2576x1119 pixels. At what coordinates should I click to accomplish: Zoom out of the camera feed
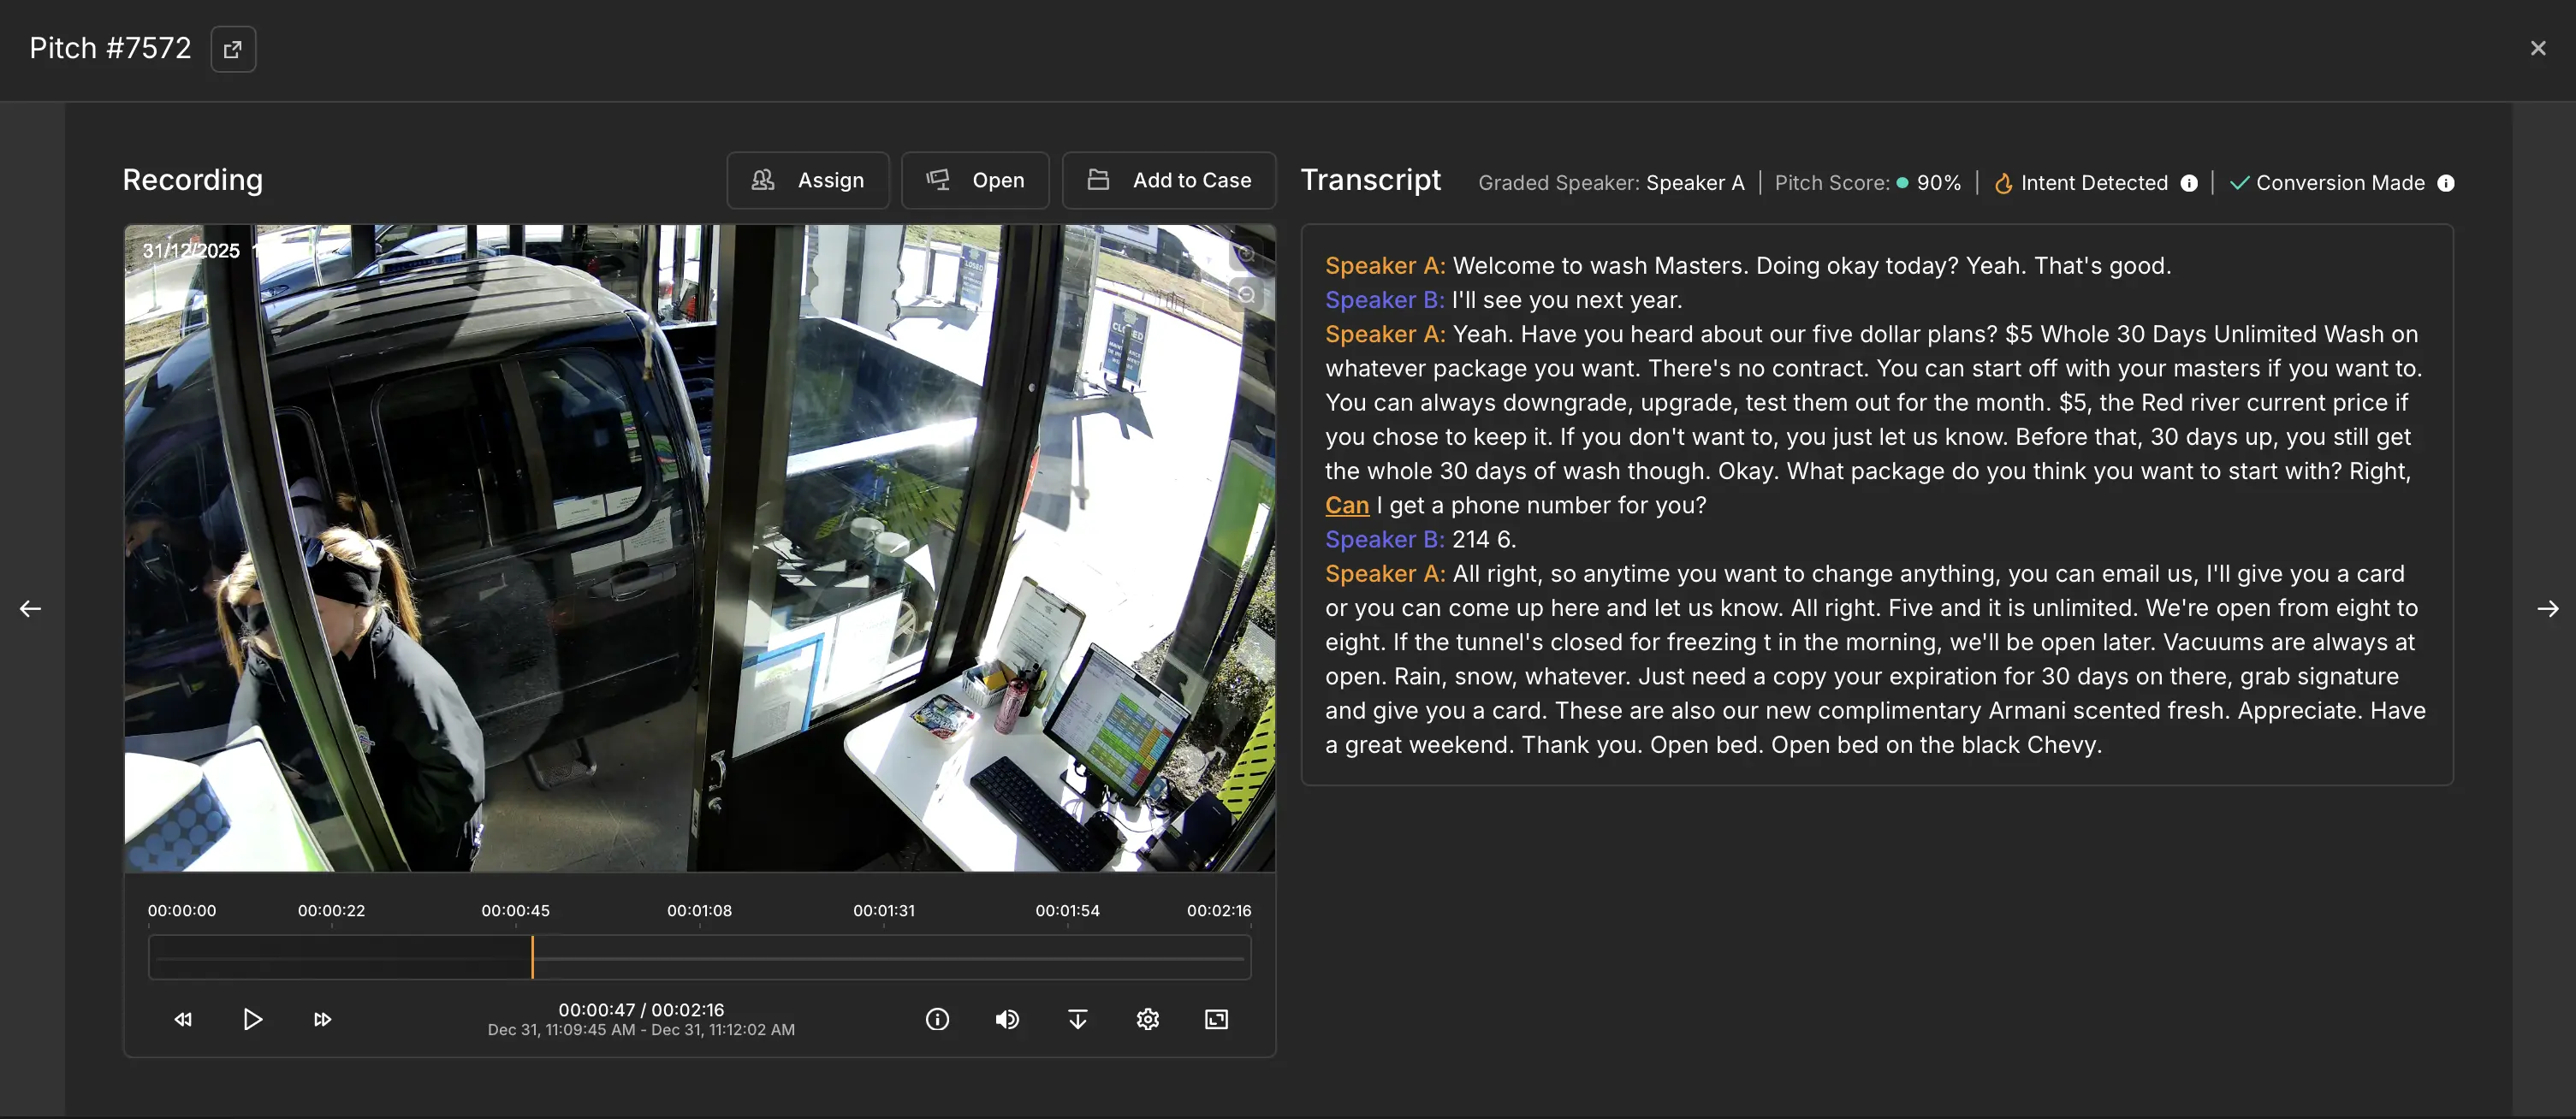coord(1246,295)
